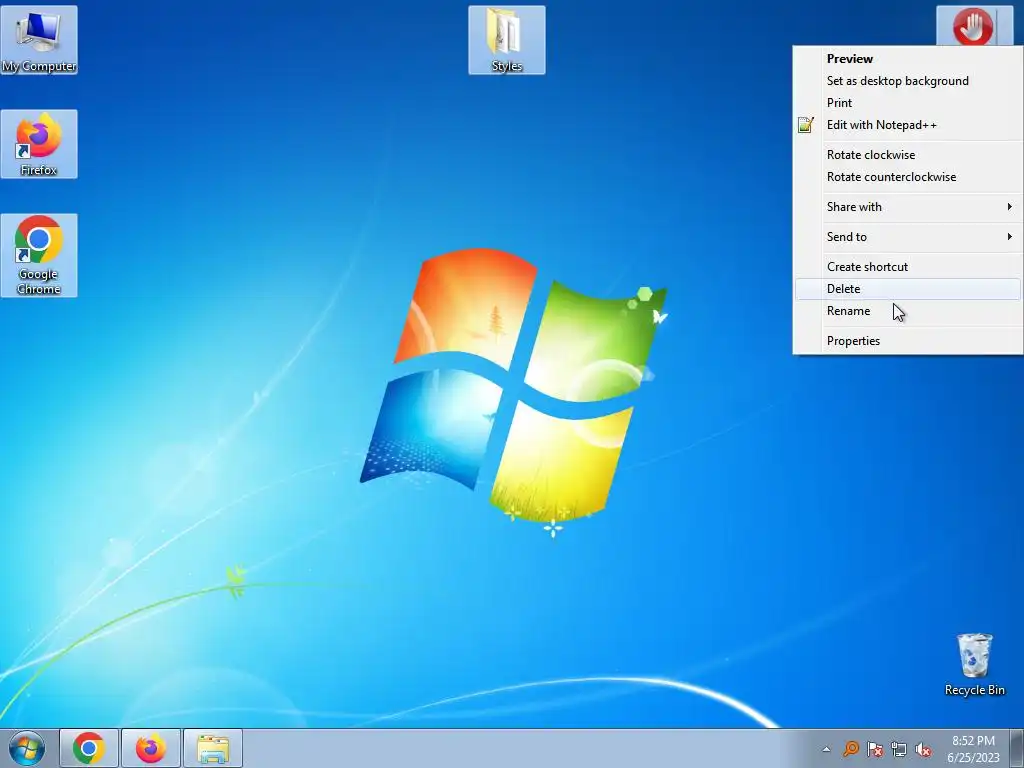Expand the Send to submenu arrow

coord(1010,237)
